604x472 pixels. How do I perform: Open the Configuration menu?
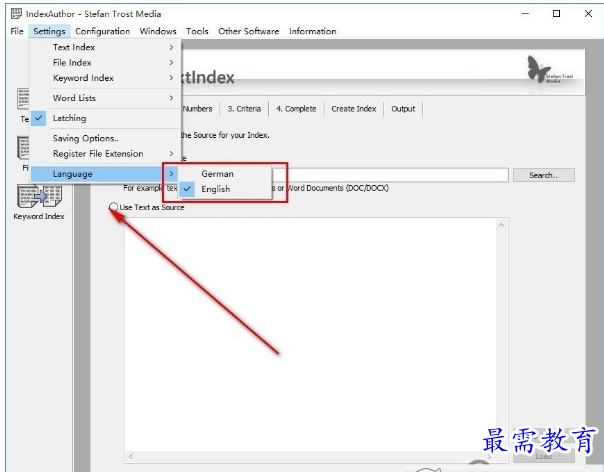[102, 31]
